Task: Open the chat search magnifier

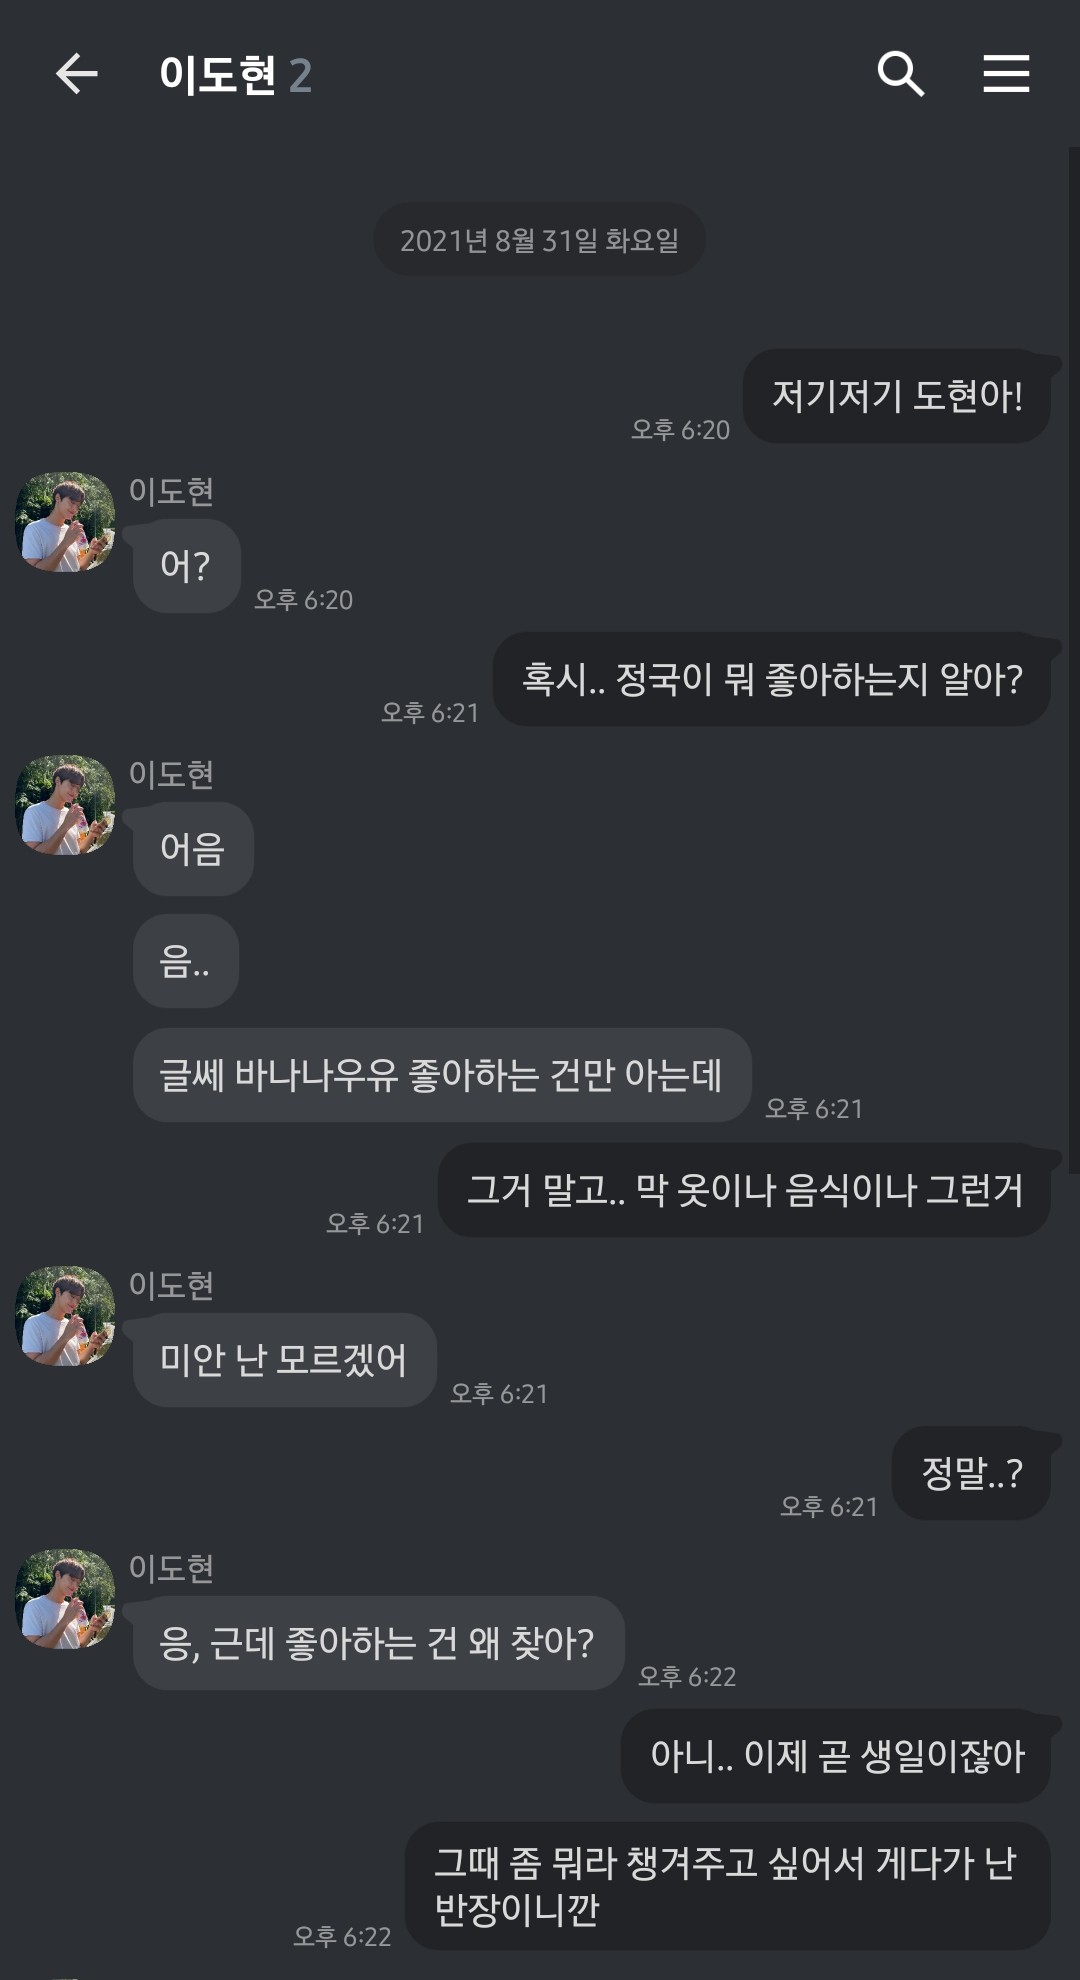Action: tap(900, 74)
